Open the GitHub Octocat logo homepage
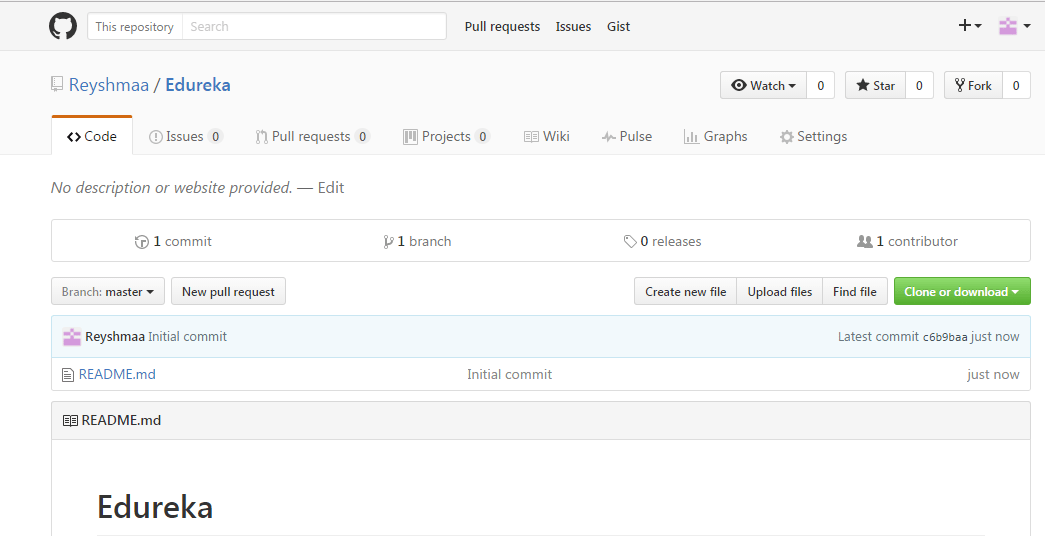This screenshot has height=536, width=1045. point(63,26)
